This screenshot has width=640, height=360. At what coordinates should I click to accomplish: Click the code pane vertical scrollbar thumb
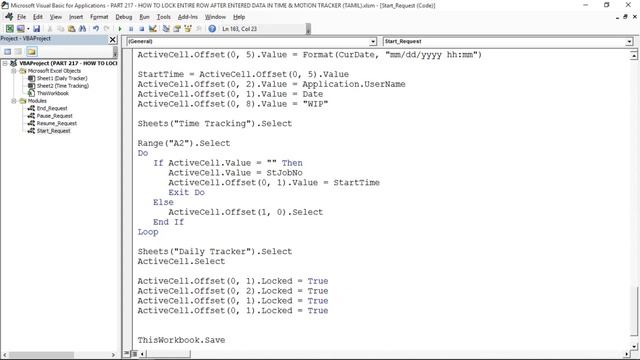pos(633,310)
